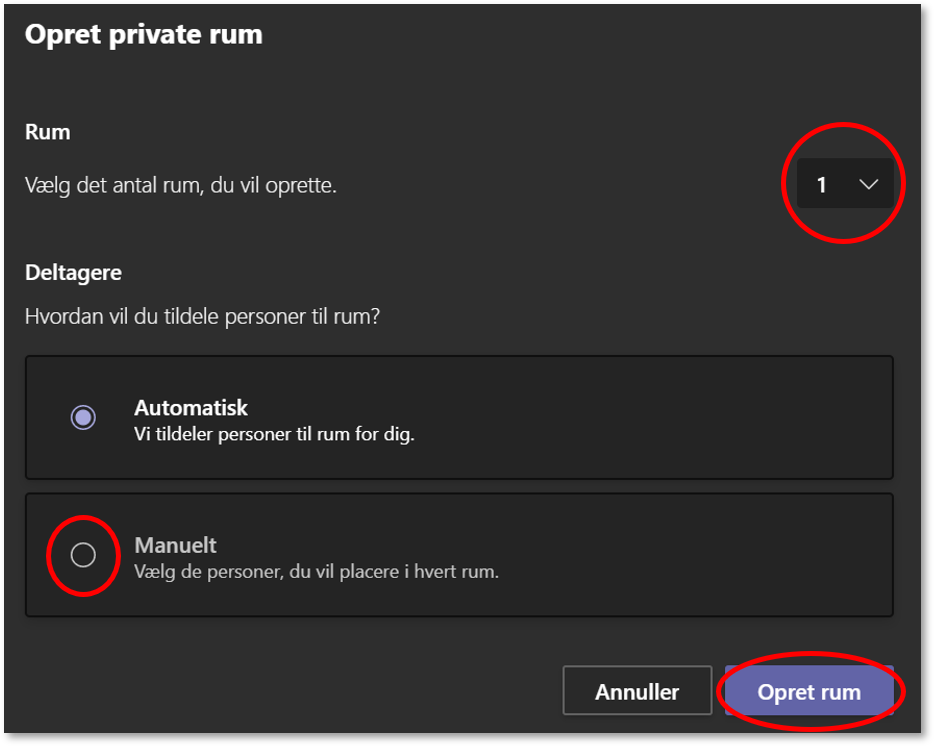Click the number 1 in room selector
The width and height of the screenshot is (934, 746).
tap(822, 185)
